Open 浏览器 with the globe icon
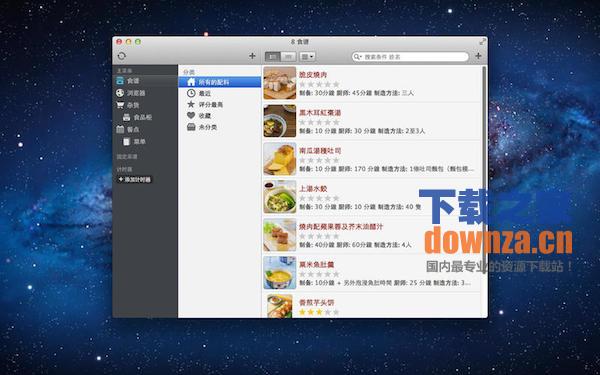 [x=145, y=93]
